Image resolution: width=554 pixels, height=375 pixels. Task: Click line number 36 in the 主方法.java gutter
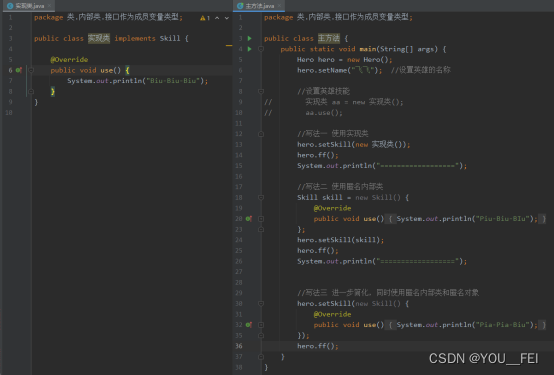click(x=239, y=346)
